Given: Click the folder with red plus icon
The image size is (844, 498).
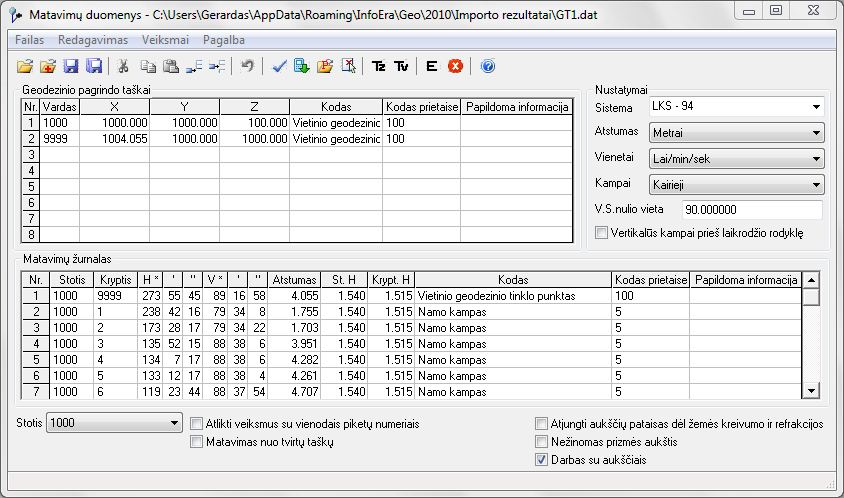Looking at the screenshot, I should [48, 66].
